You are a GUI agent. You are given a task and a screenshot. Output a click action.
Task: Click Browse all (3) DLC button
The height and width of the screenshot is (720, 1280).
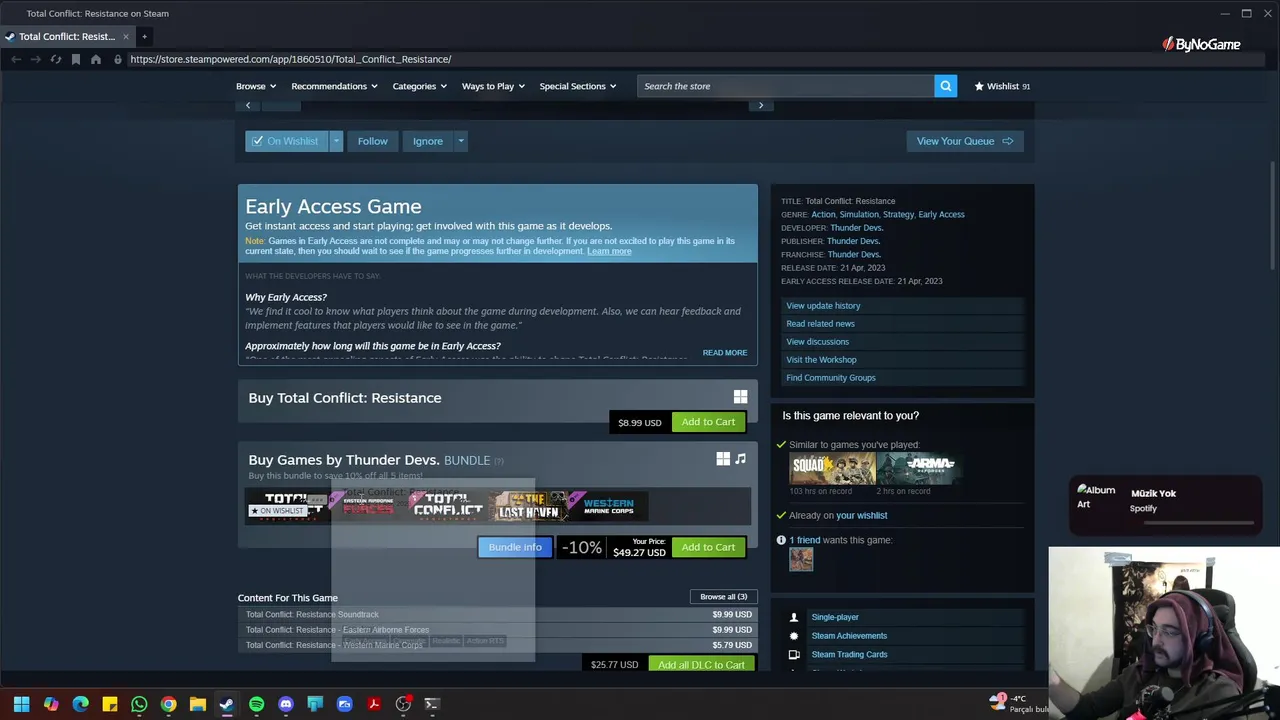[x=723, y=597]
